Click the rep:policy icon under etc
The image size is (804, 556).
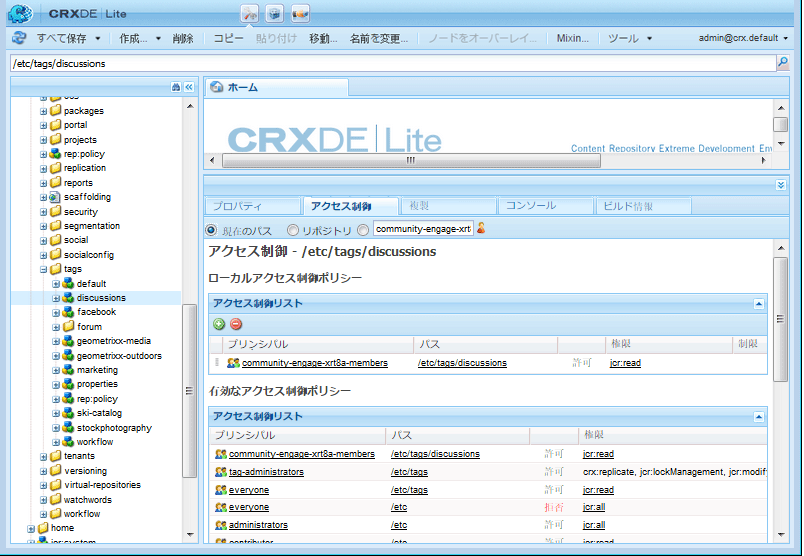point(55,154)
